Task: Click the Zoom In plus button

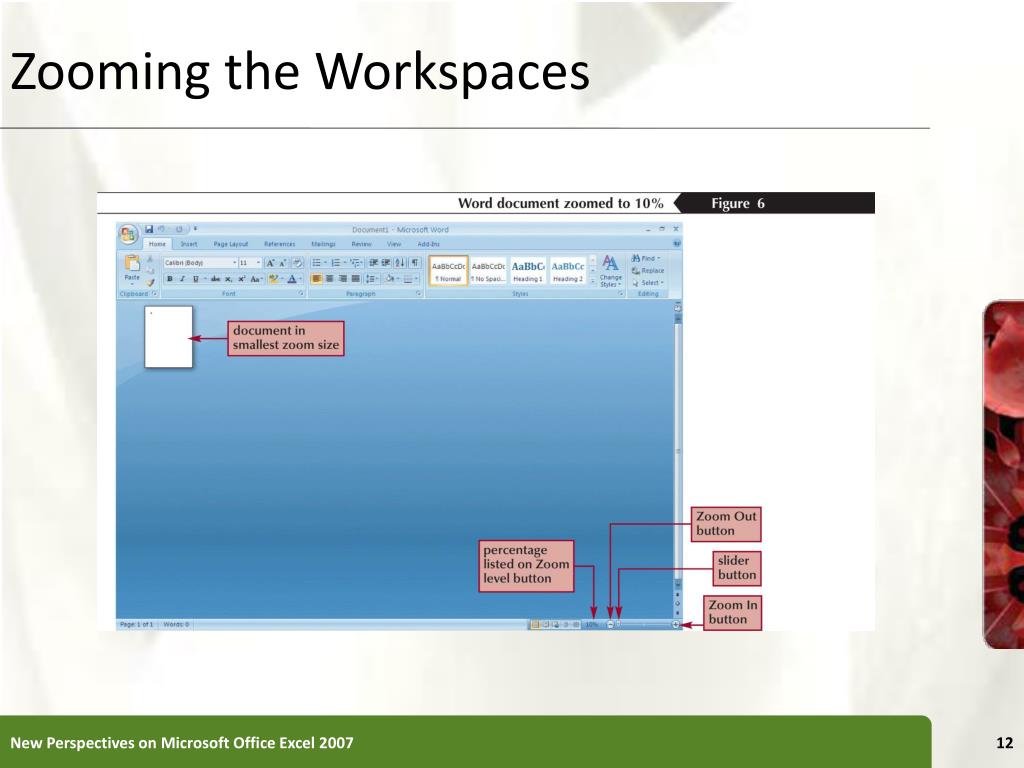Action: (676, 624)
